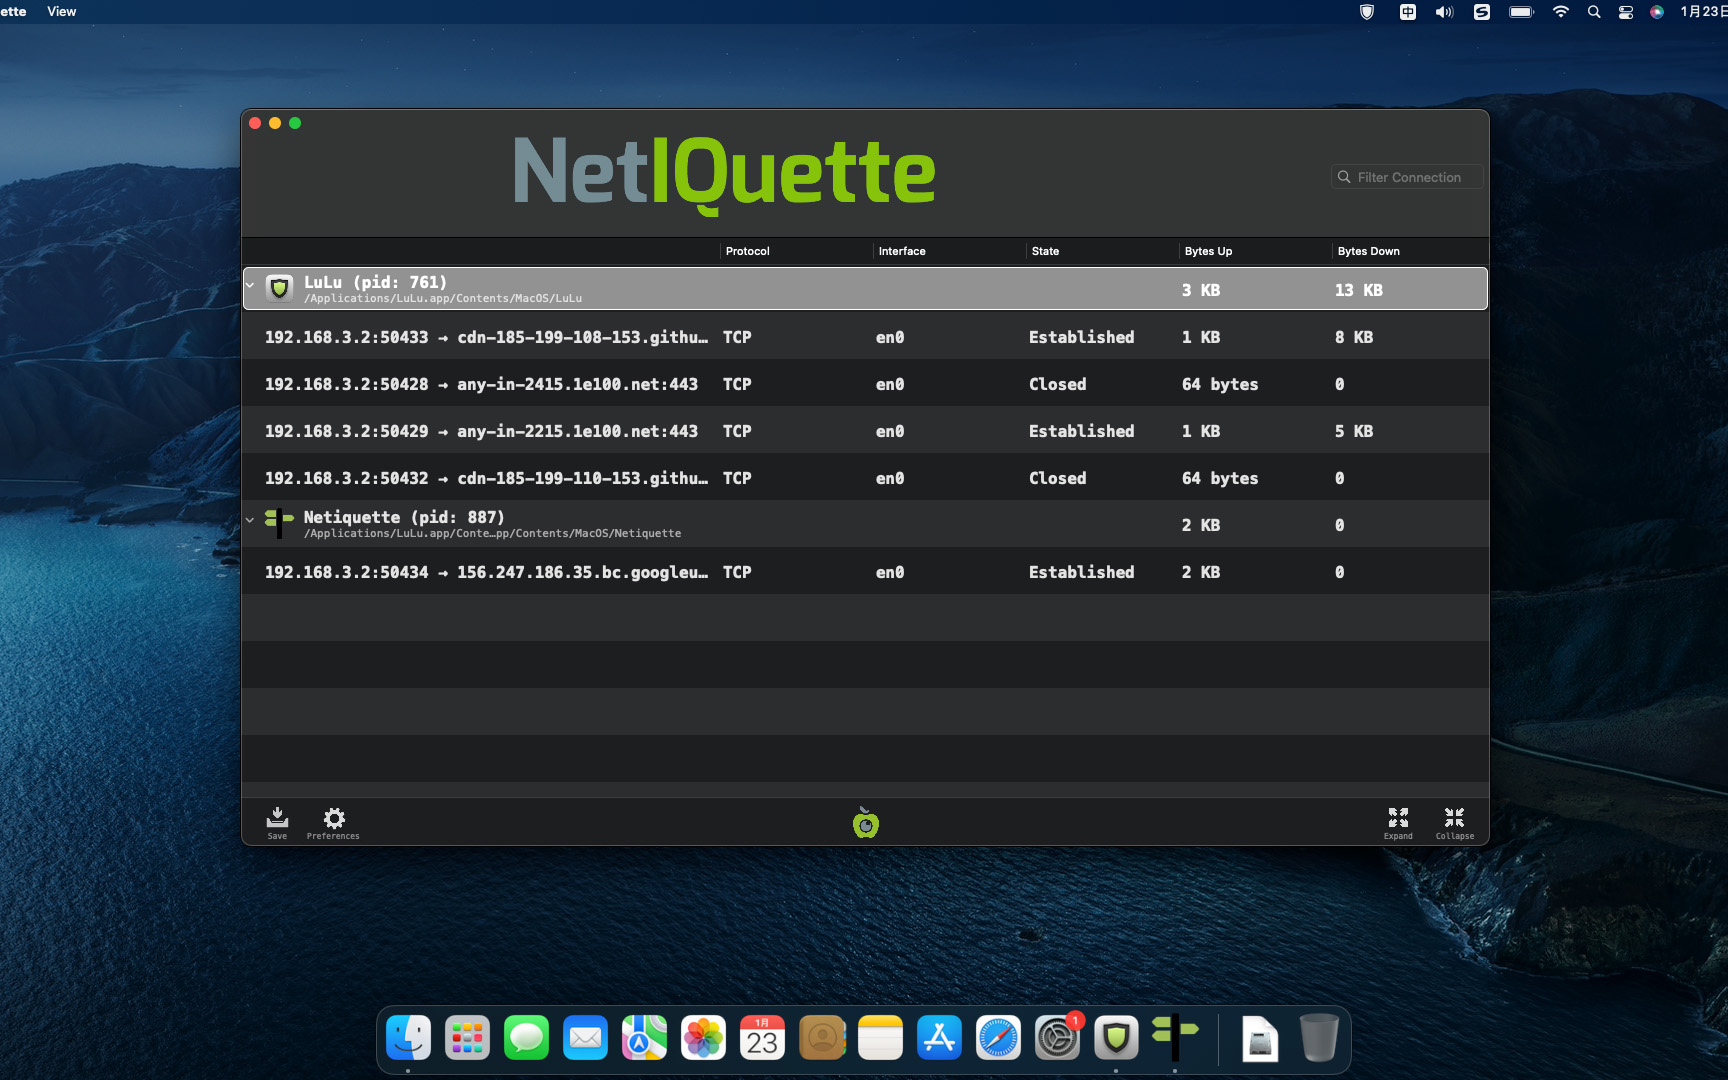This screenshot has height=1080, width=1728.
Task: Click the Objective-See apple logo
Action: pos(865,822)
